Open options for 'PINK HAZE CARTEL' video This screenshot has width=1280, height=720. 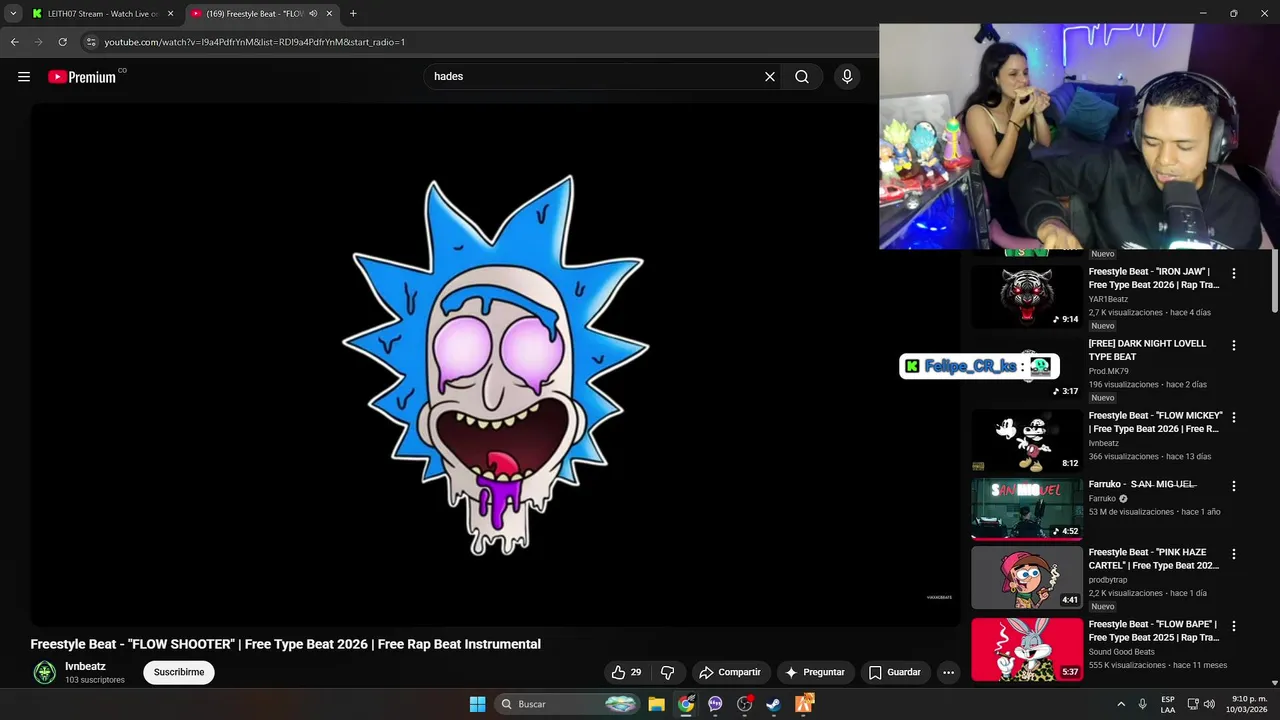pos(1233,554)
